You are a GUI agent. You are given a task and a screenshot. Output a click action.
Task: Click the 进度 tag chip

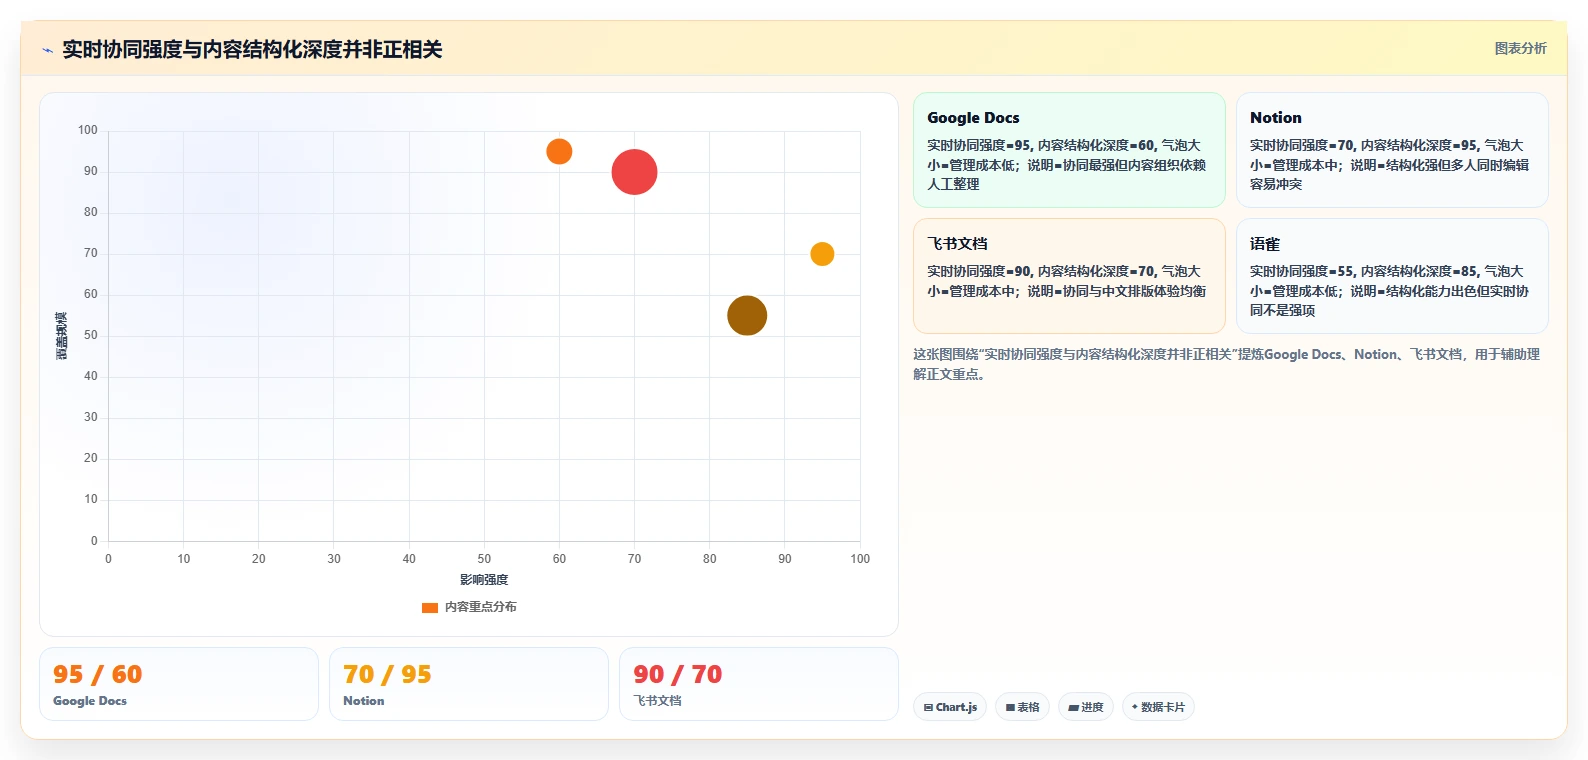[x=1086, y=707]
